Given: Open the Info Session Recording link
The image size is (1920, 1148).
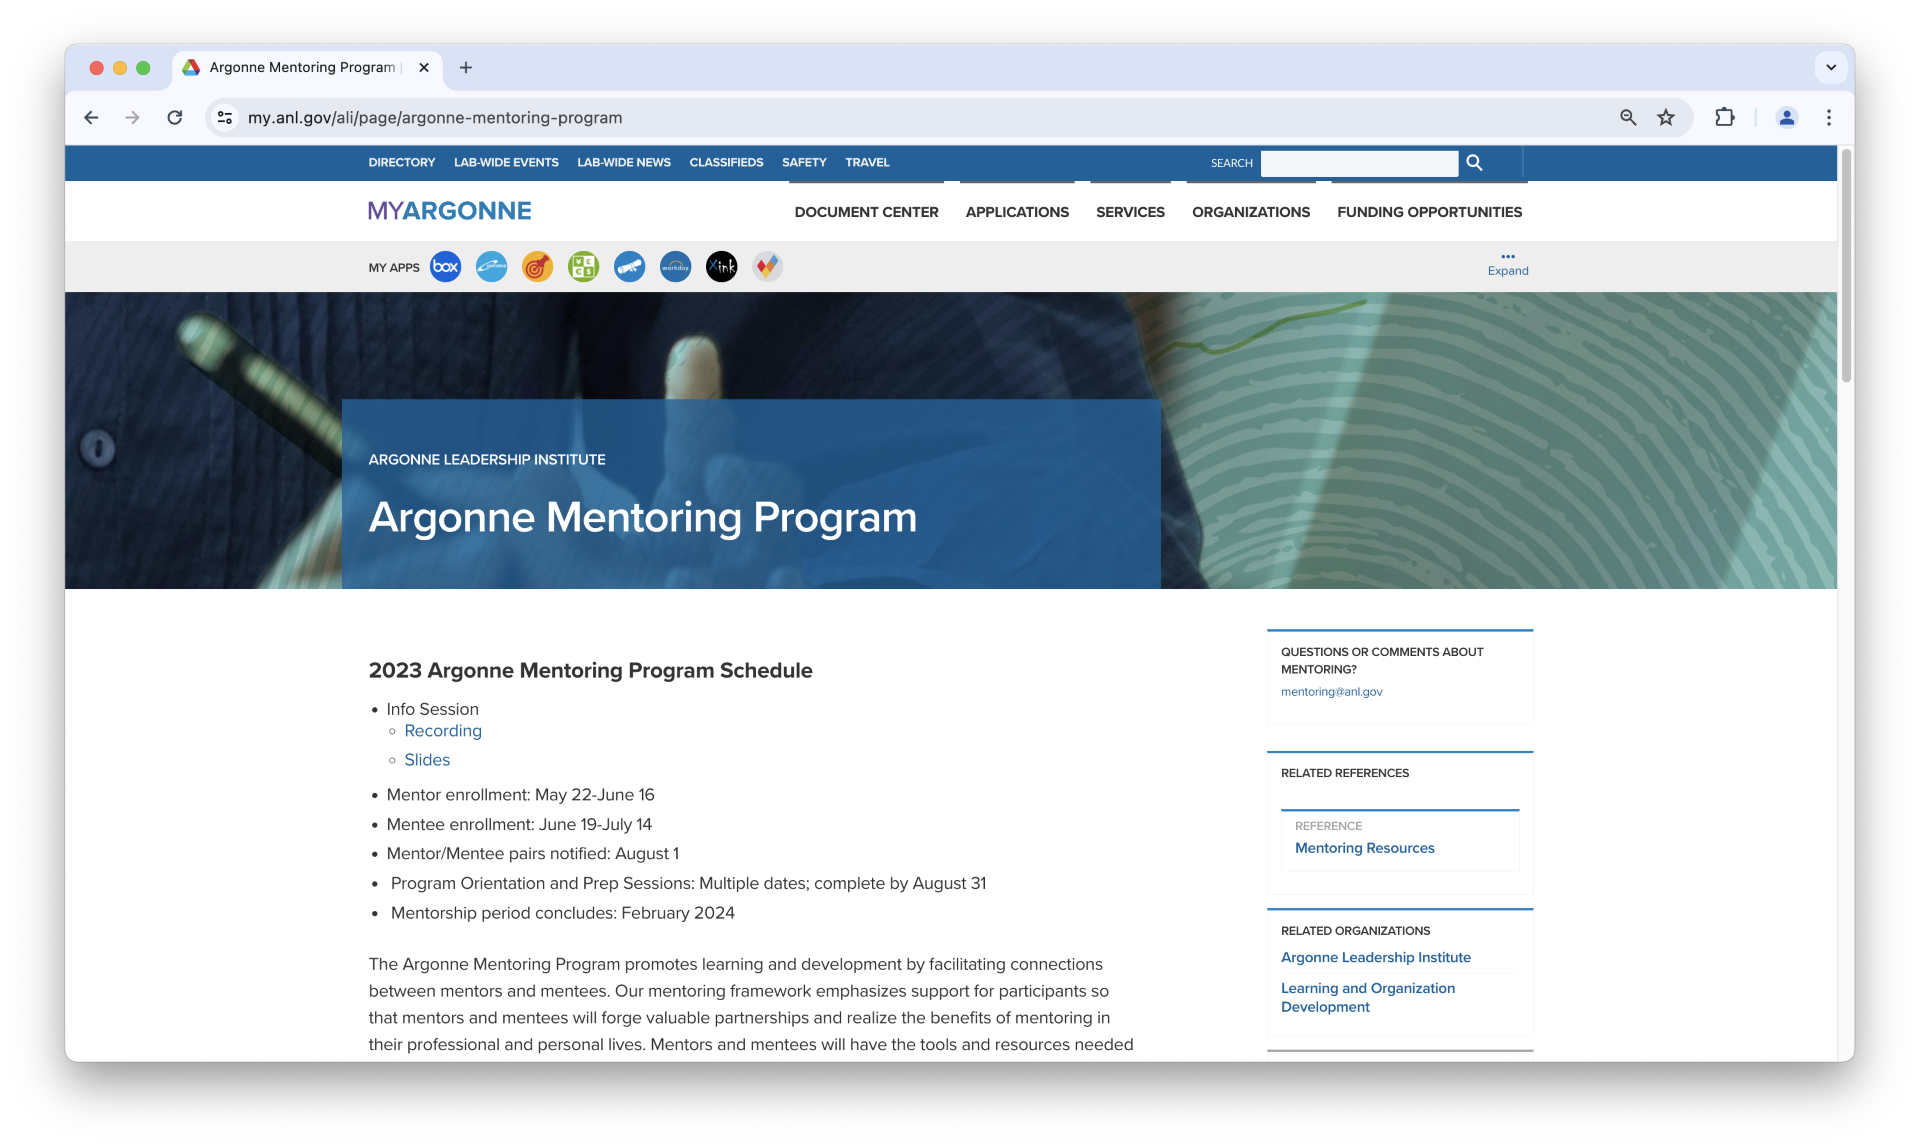Looking at the screenshot, I should pyautogui.click(x=443, y=731).
